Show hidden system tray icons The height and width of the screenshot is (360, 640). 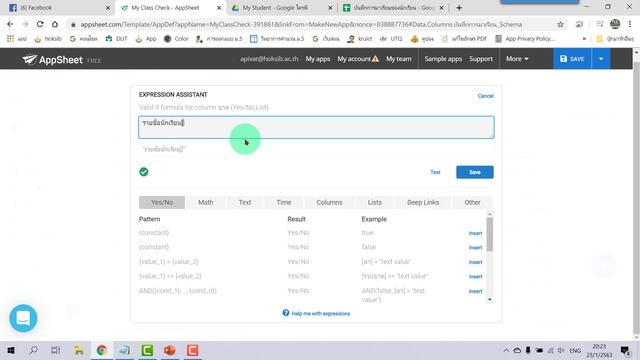[x=506, y=351]
